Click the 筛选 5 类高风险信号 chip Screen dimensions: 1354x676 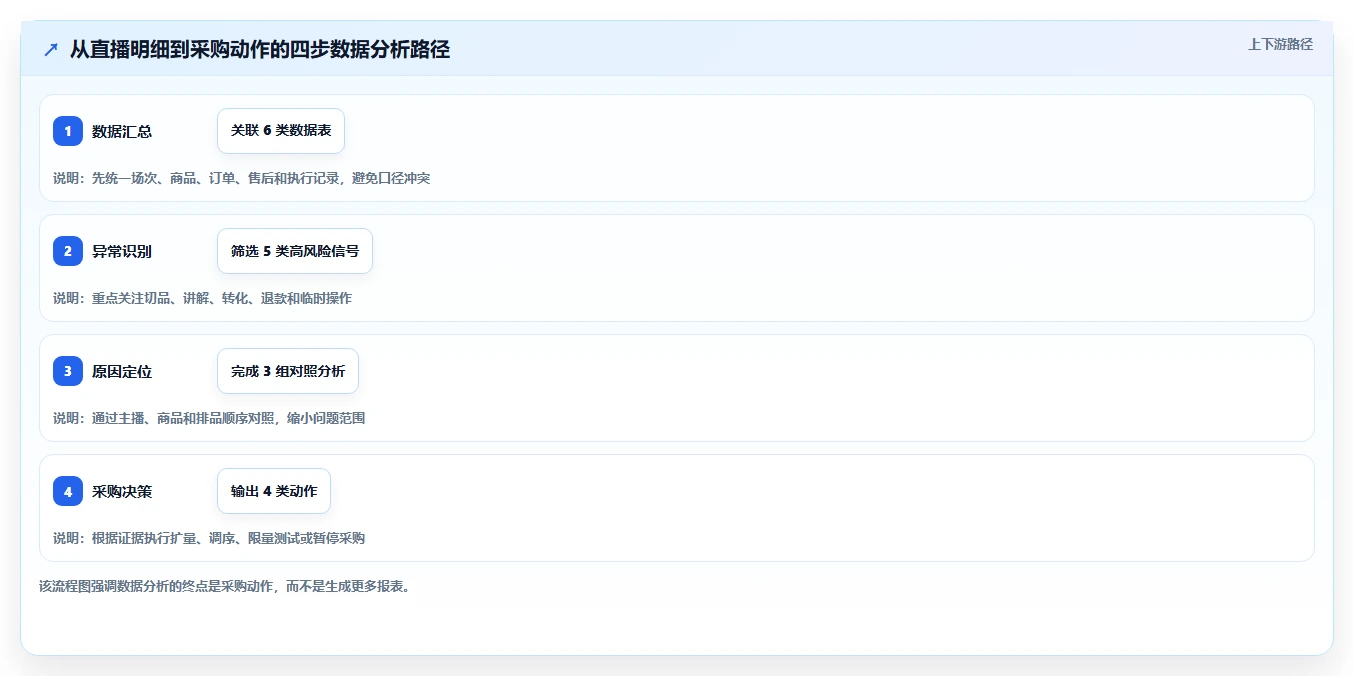click(x=295, y=251)
